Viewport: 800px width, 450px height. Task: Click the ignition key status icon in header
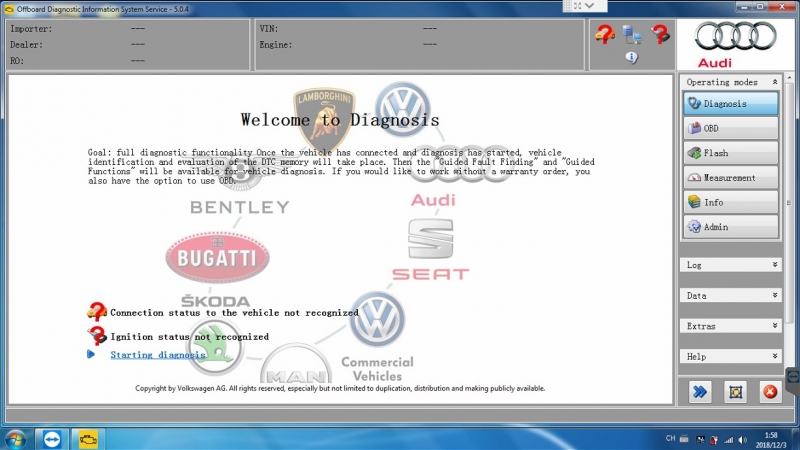tap(660, 35)
